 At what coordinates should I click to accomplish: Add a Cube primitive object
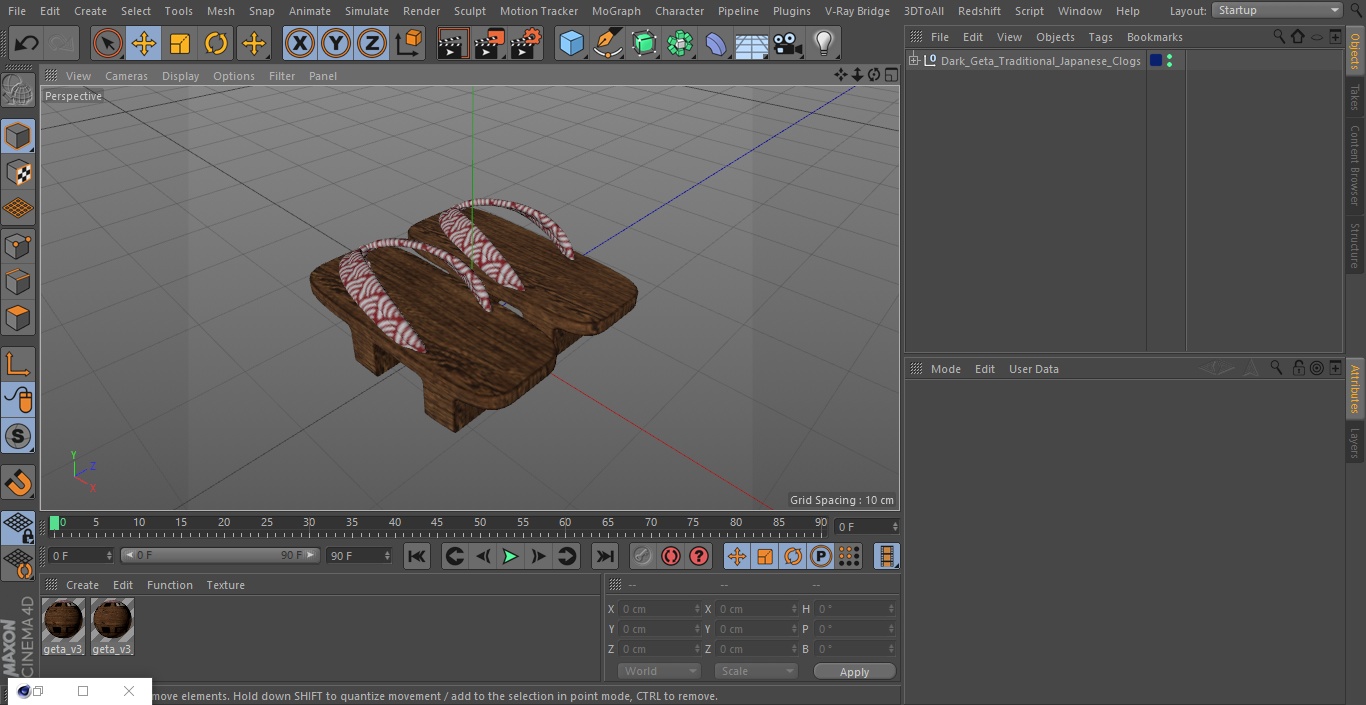572,43
